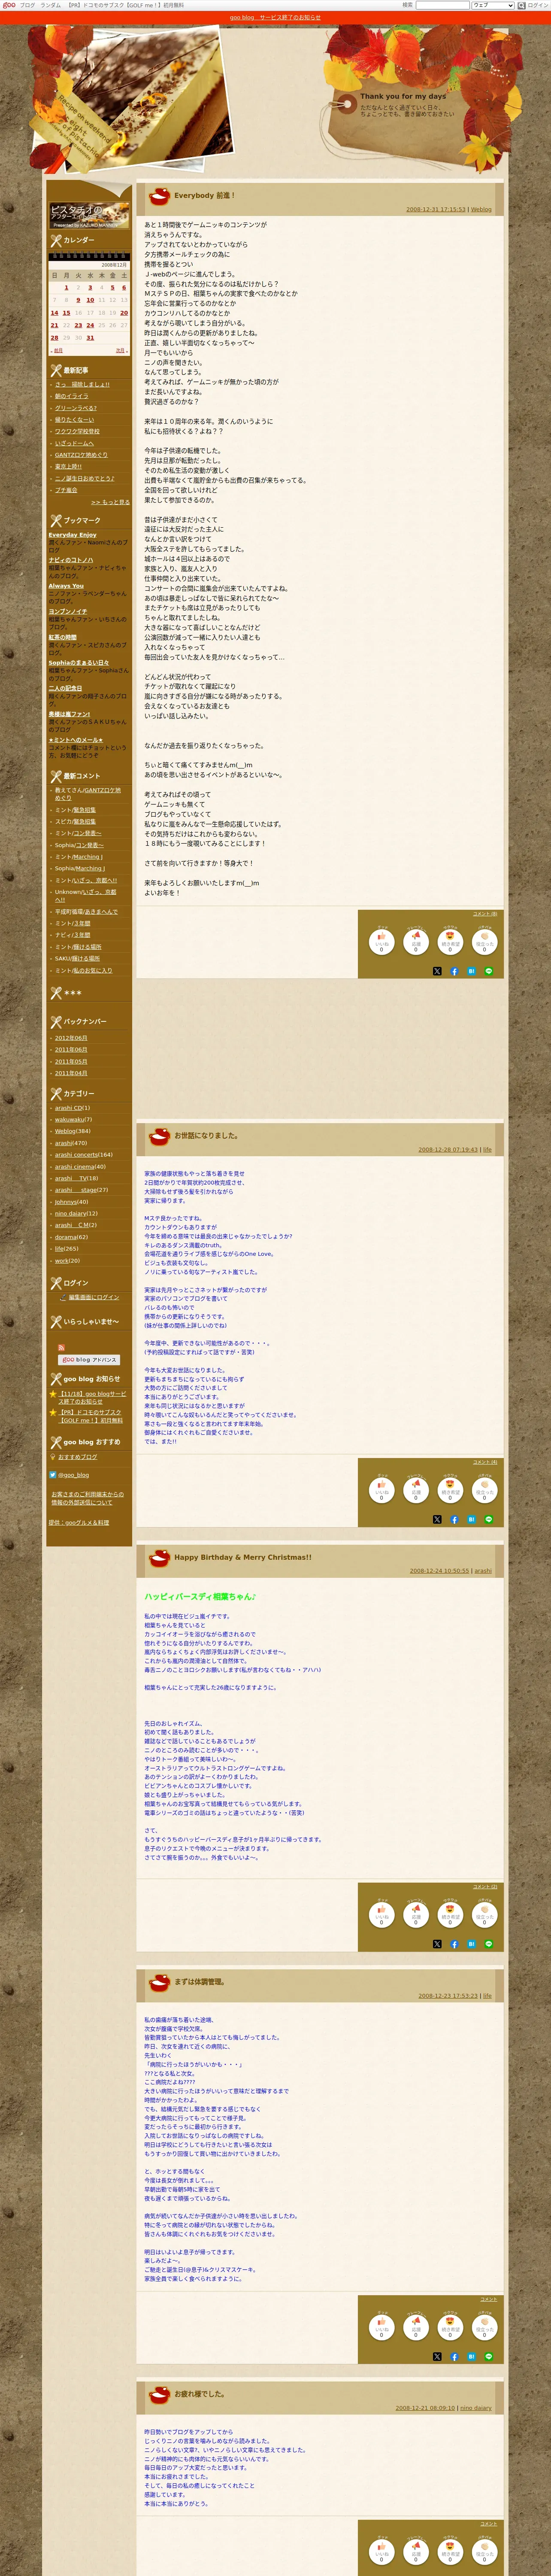The width and height of the screenshot is (551, 2576).
Task: Share 'お世話になりました。' post on Facebook
Action: pyautogui.click(x=454, y=1519)
